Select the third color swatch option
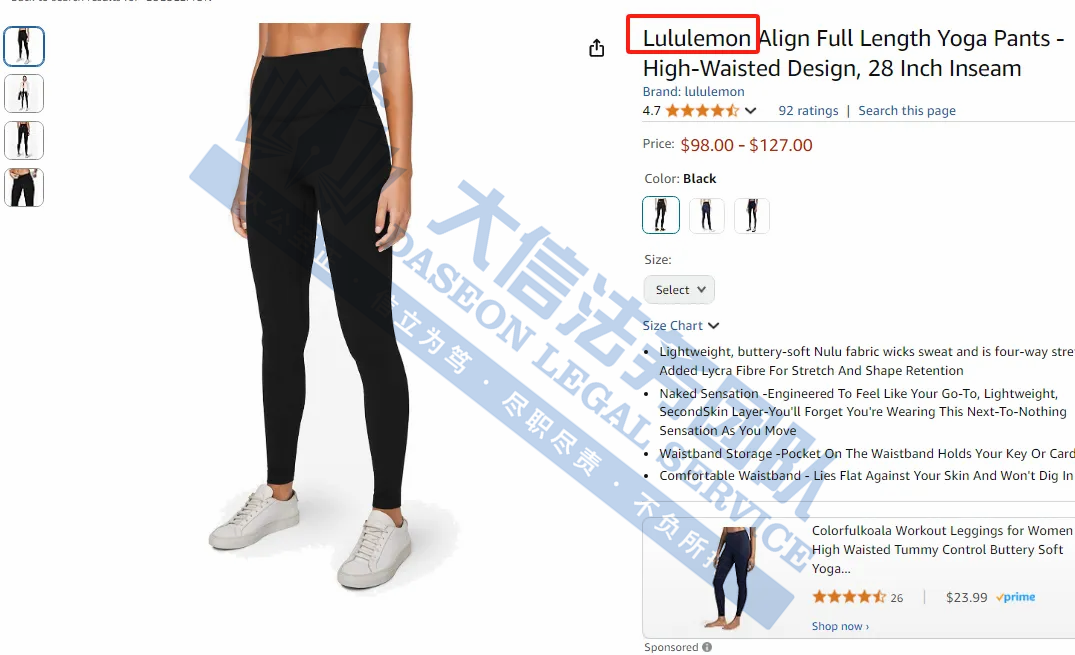 (x=751, y=215)
